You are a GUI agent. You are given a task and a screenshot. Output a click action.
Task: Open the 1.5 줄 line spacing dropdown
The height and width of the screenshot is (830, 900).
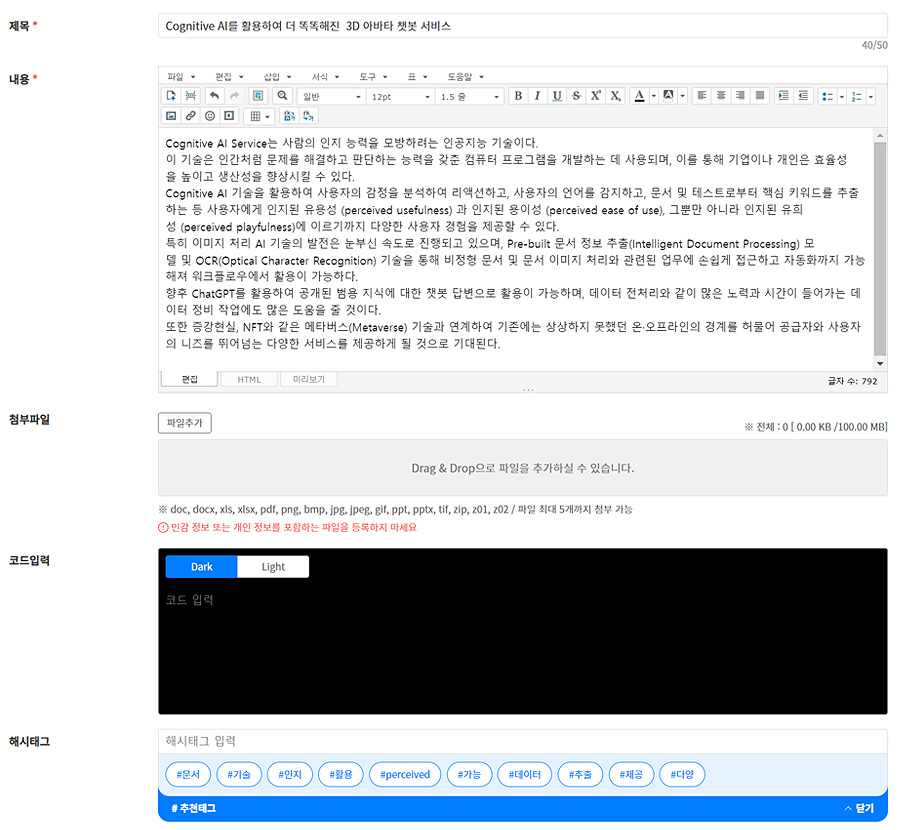click(470, 96)
